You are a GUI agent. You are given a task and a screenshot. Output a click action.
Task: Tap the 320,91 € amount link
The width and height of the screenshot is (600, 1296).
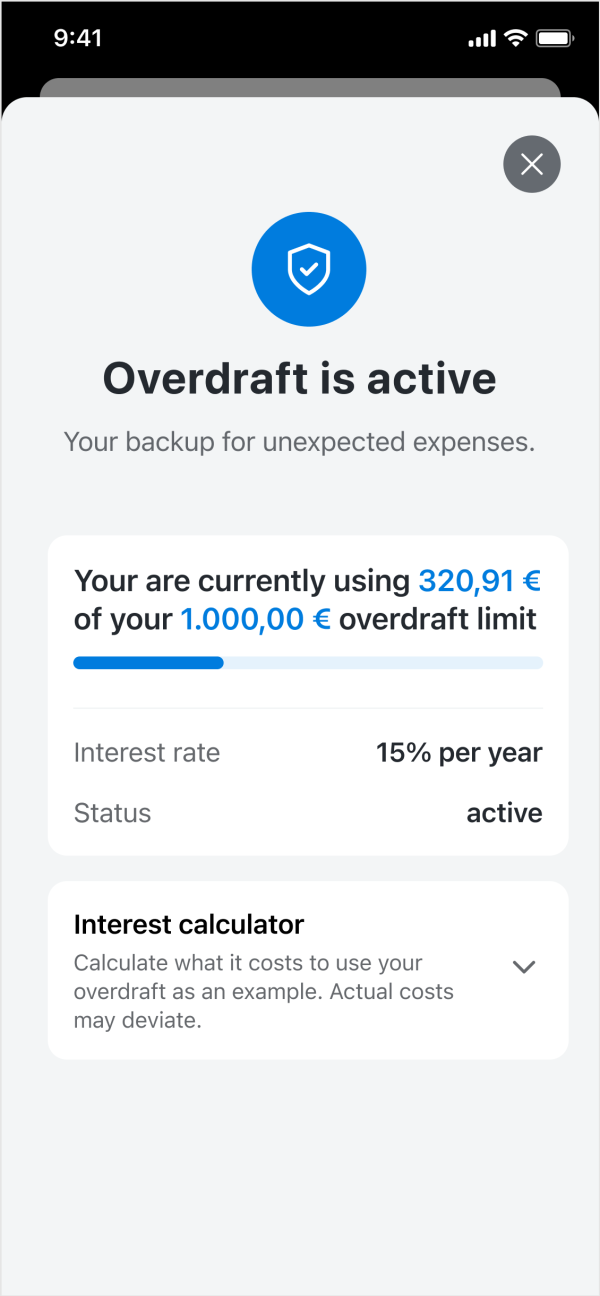coord(479,580)
